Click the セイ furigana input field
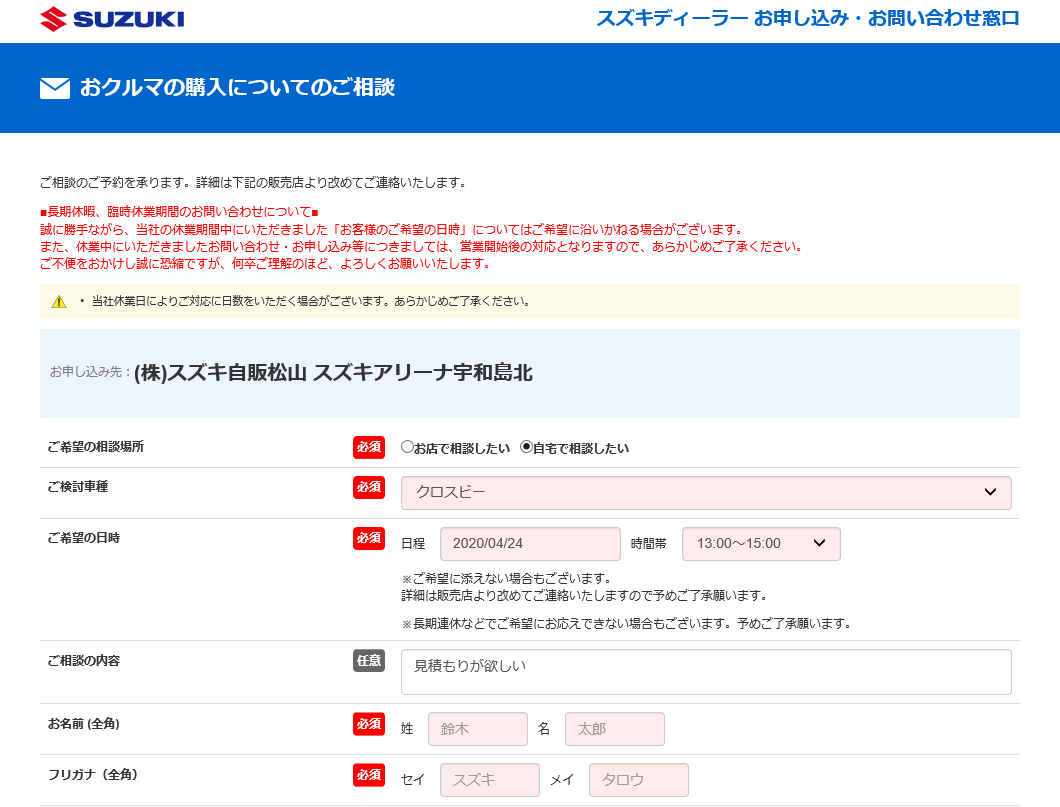Image resolution: width=1060 pixels, height=807 pixels. [489, 780]
